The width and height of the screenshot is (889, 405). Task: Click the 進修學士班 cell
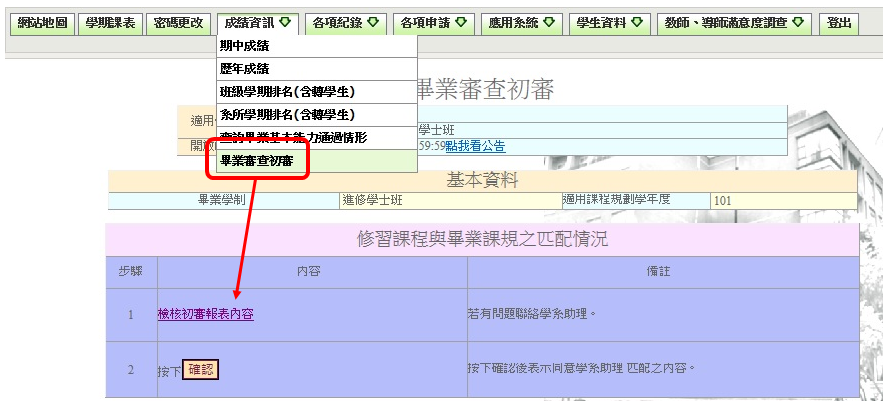451,200
